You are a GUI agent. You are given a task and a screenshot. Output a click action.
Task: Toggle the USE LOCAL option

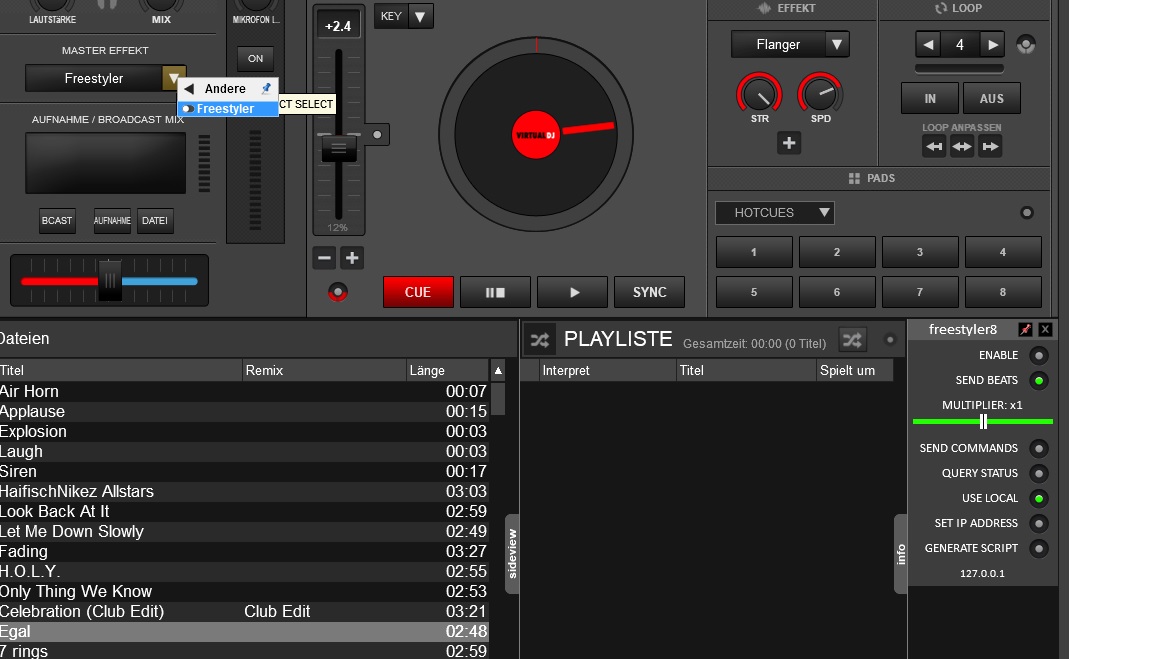1039,498
